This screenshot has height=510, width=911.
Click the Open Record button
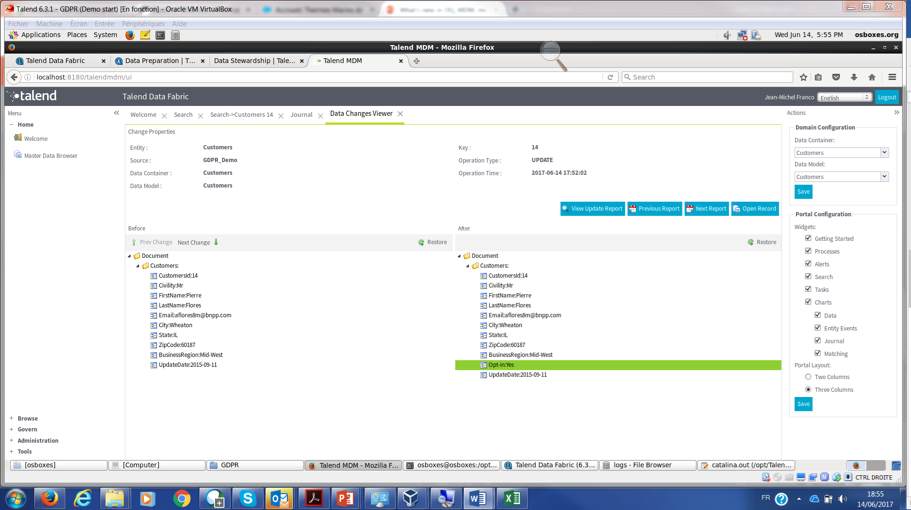click(755, 209)
